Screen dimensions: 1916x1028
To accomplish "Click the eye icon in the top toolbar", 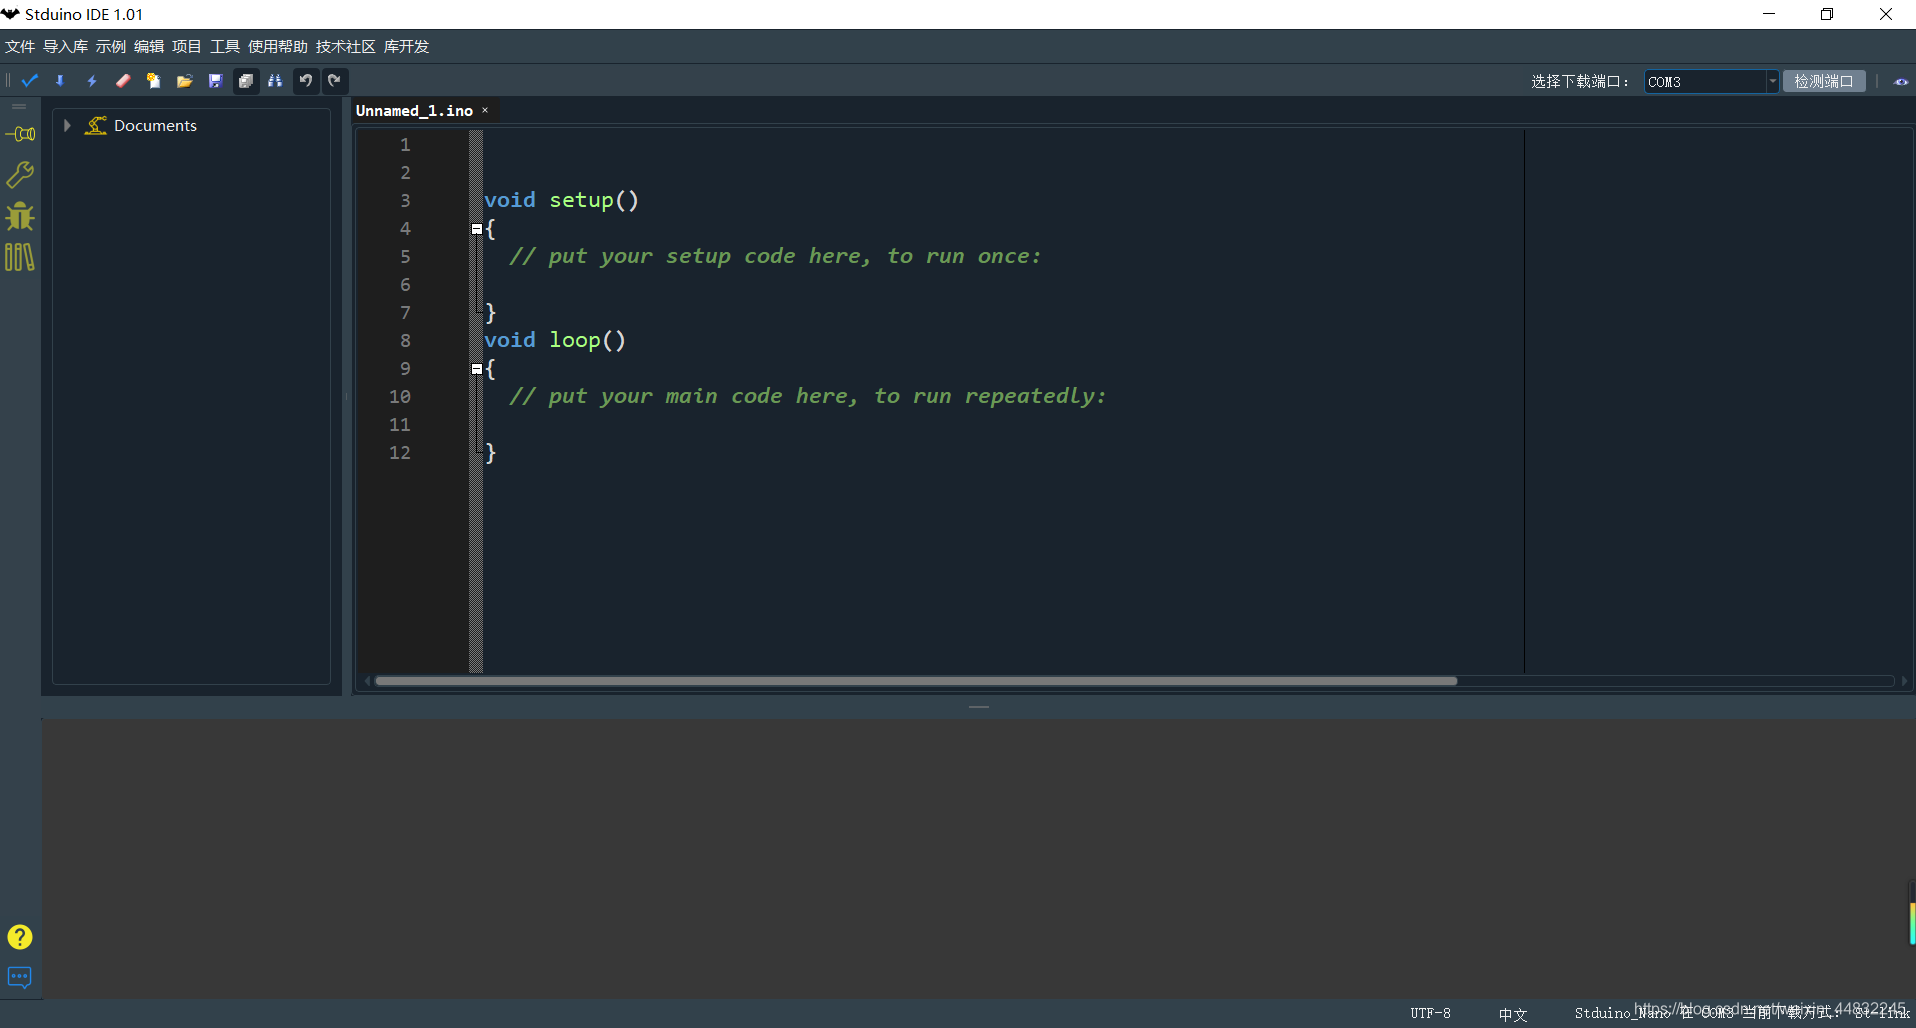I will tap(1901, 82).
